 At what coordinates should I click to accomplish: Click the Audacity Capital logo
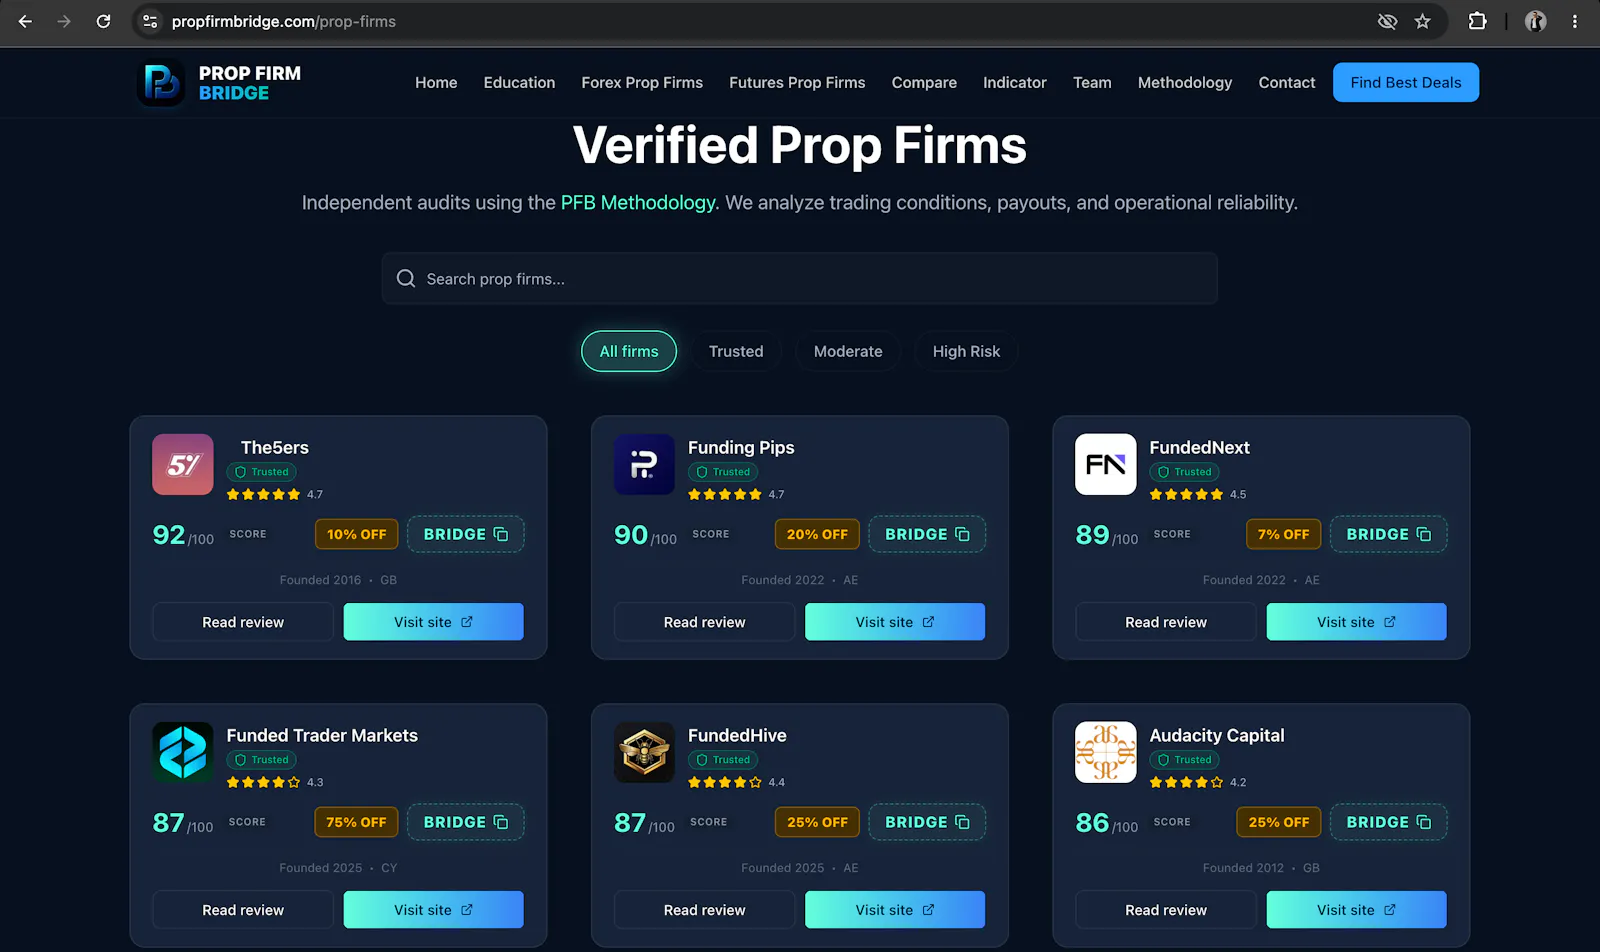[x=1106, y=752]
